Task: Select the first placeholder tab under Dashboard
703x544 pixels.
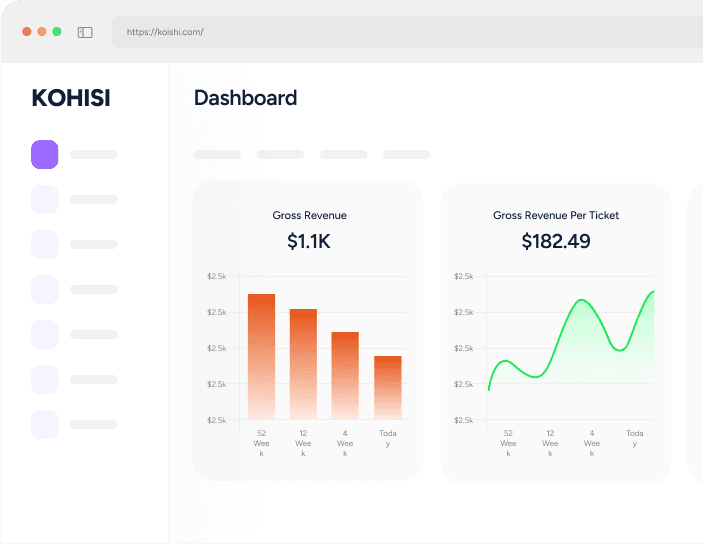Action: (217, 155)
